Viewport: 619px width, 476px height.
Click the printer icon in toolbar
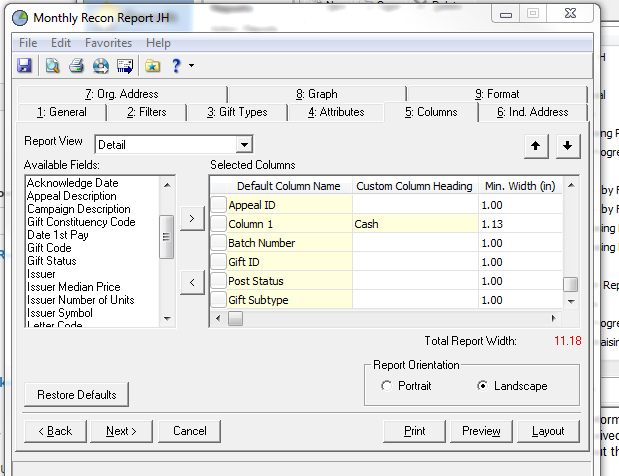[x=76, y=66]
